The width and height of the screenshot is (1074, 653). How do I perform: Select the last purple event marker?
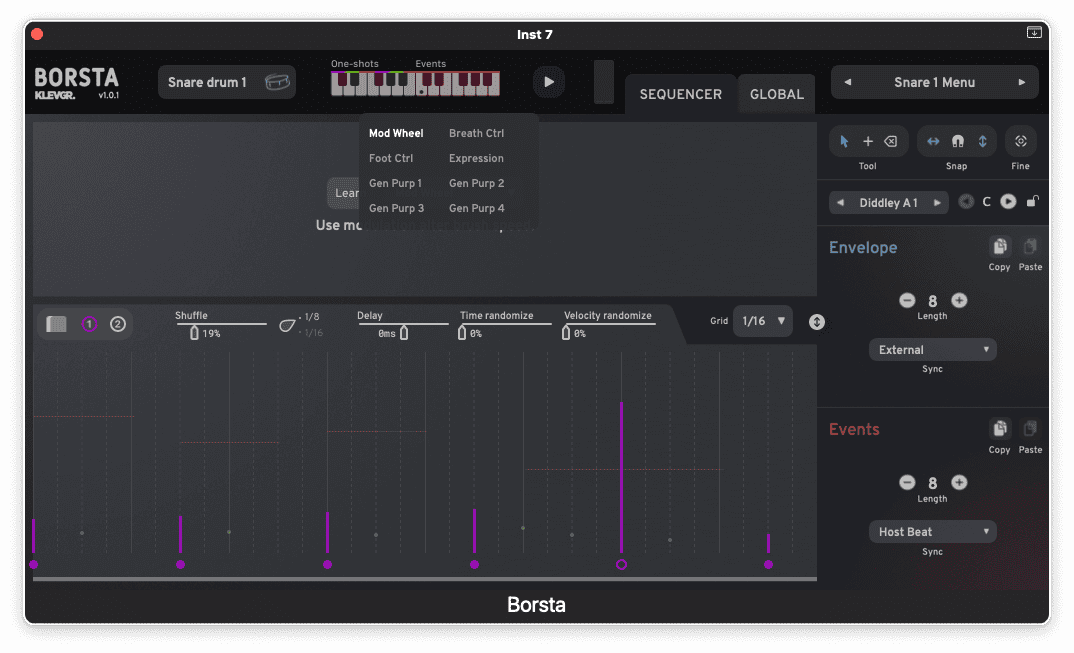point(769,565)
